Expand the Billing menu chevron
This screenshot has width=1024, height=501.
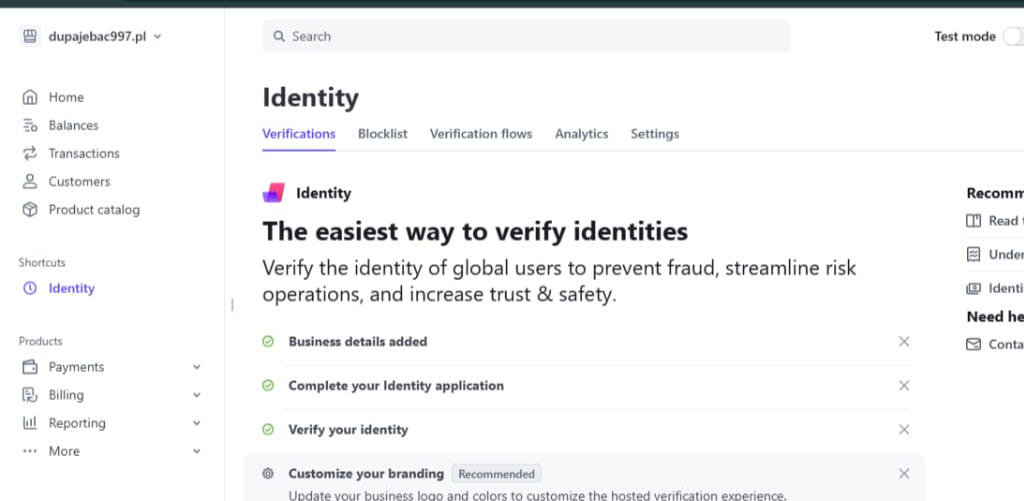[197, 395]
